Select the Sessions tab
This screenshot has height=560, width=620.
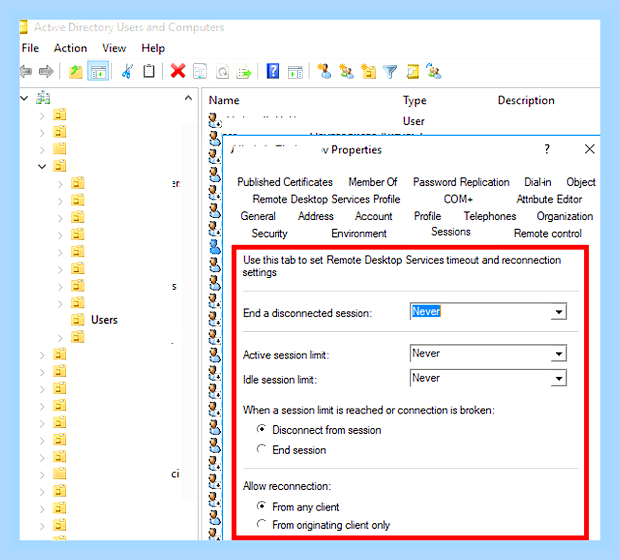click(x=450, y=231)
